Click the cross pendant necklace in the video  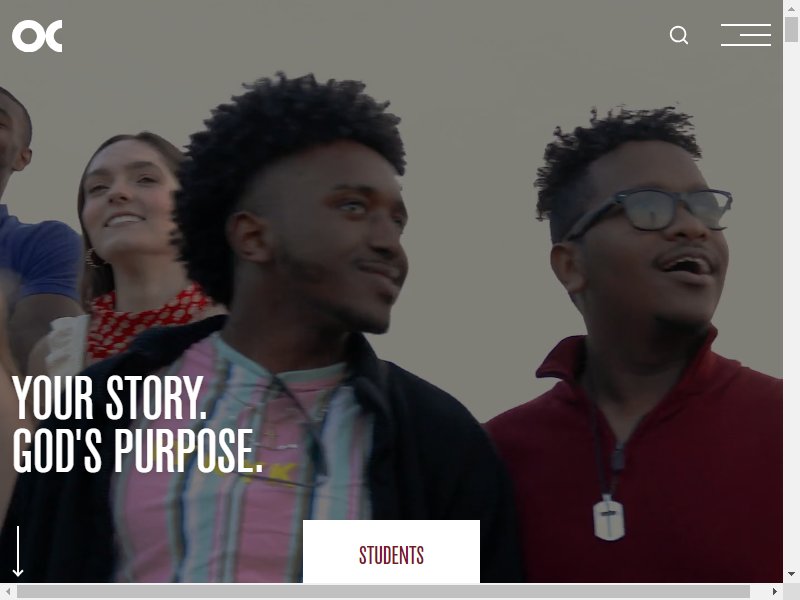pyautogui.click(x=609, y=517)
